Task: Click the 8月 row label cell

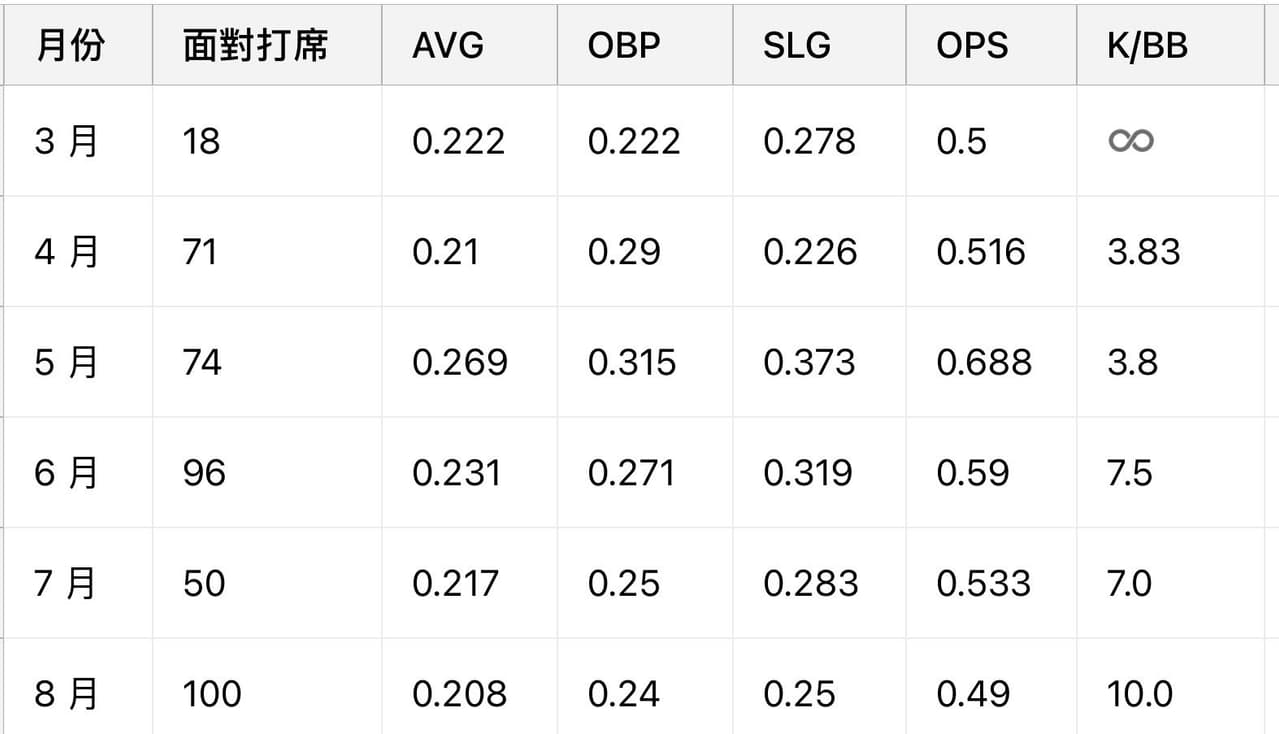Action: 78,692
